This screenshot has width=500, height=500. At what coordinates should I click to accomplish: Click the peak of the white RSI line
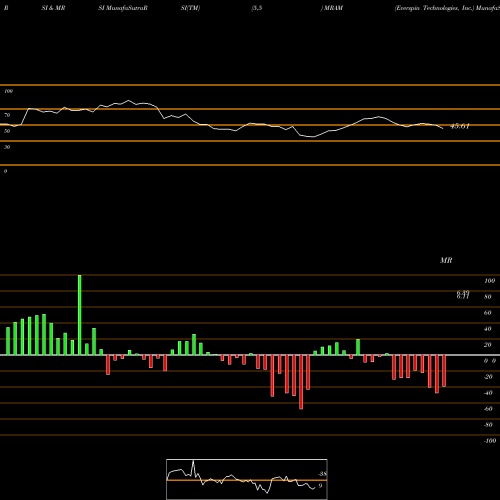128,100
